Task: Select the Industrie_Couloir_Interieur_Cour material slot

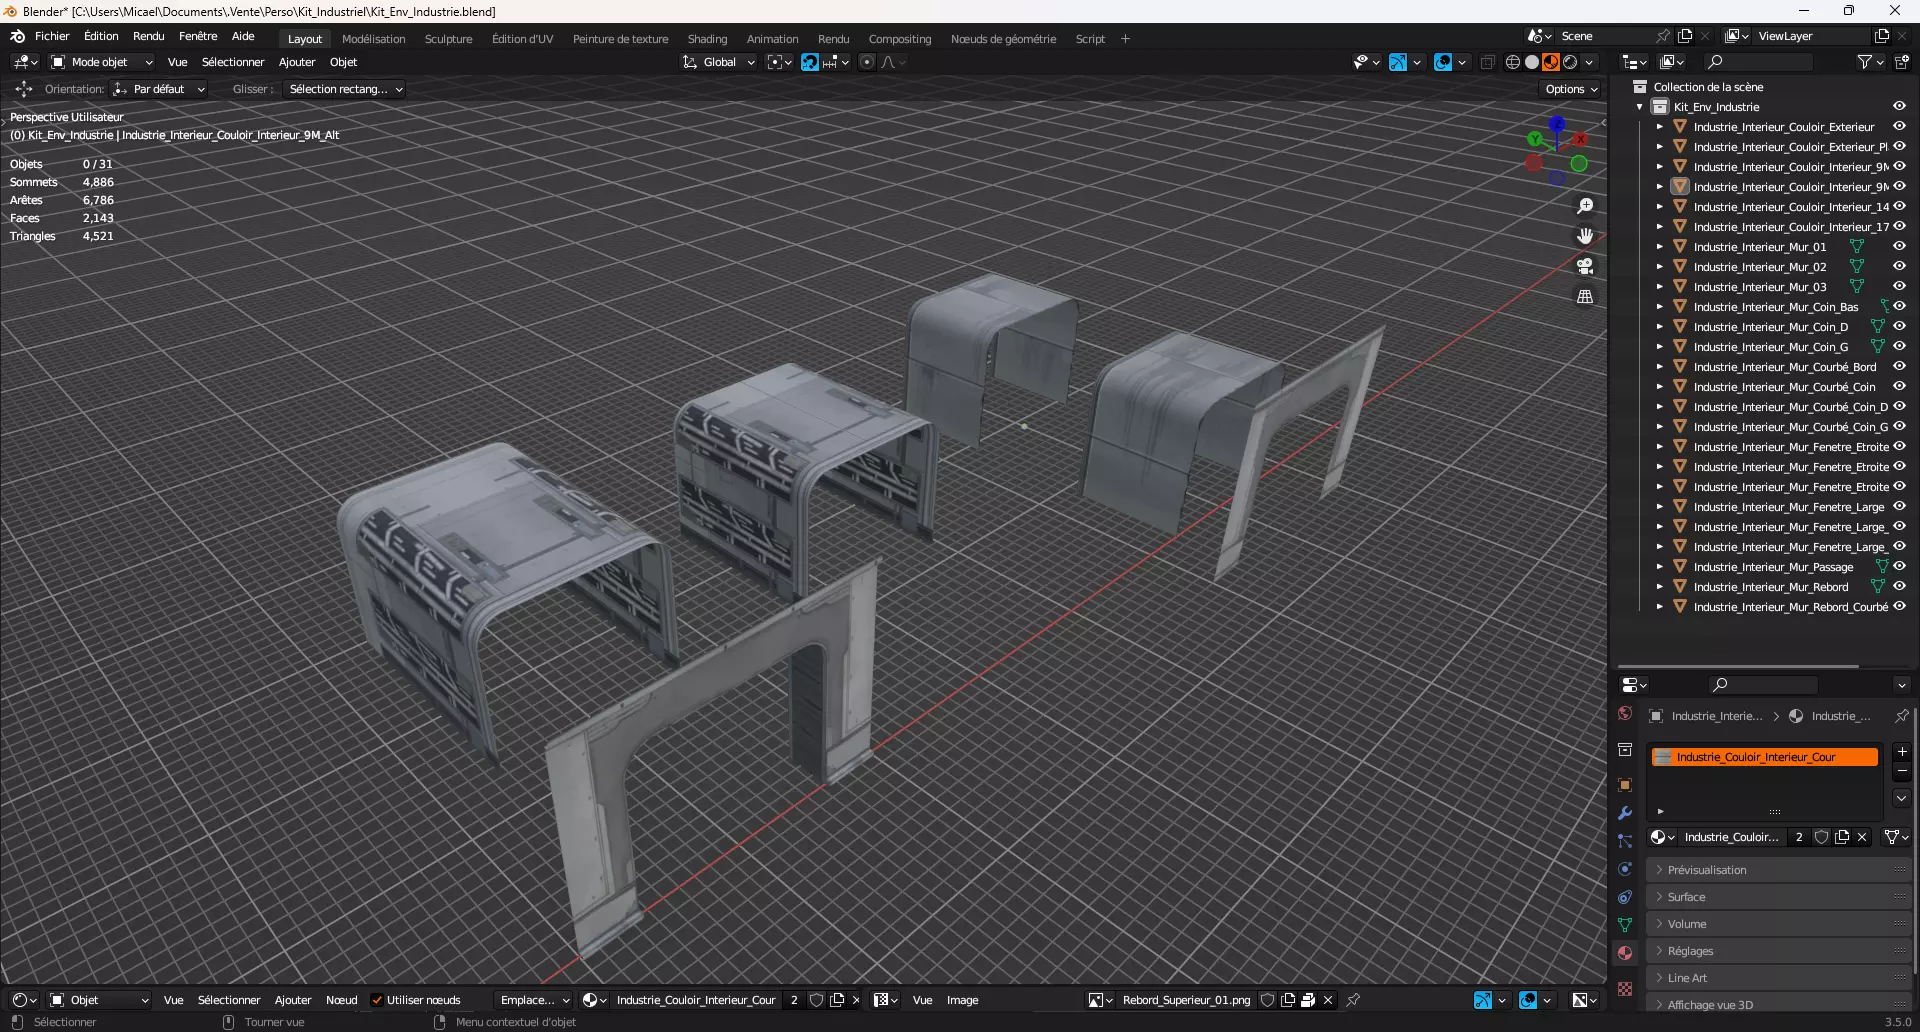Action: coord(1765,757)
